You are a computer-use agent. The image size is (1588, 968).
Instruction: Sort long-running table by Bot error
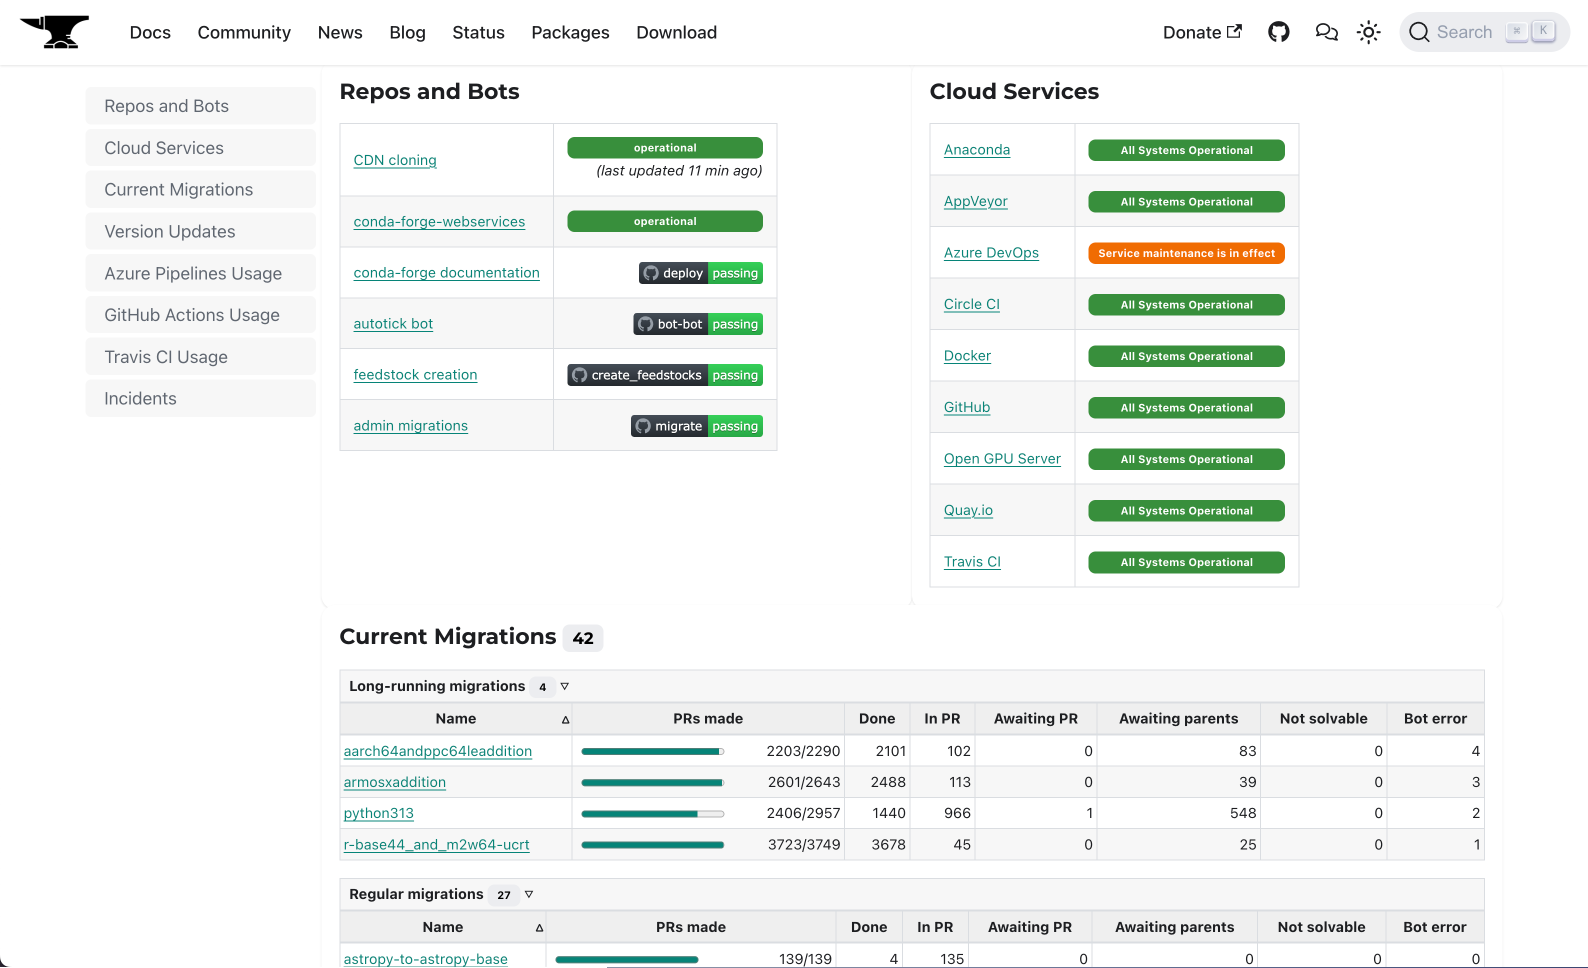coord(1435,719)
